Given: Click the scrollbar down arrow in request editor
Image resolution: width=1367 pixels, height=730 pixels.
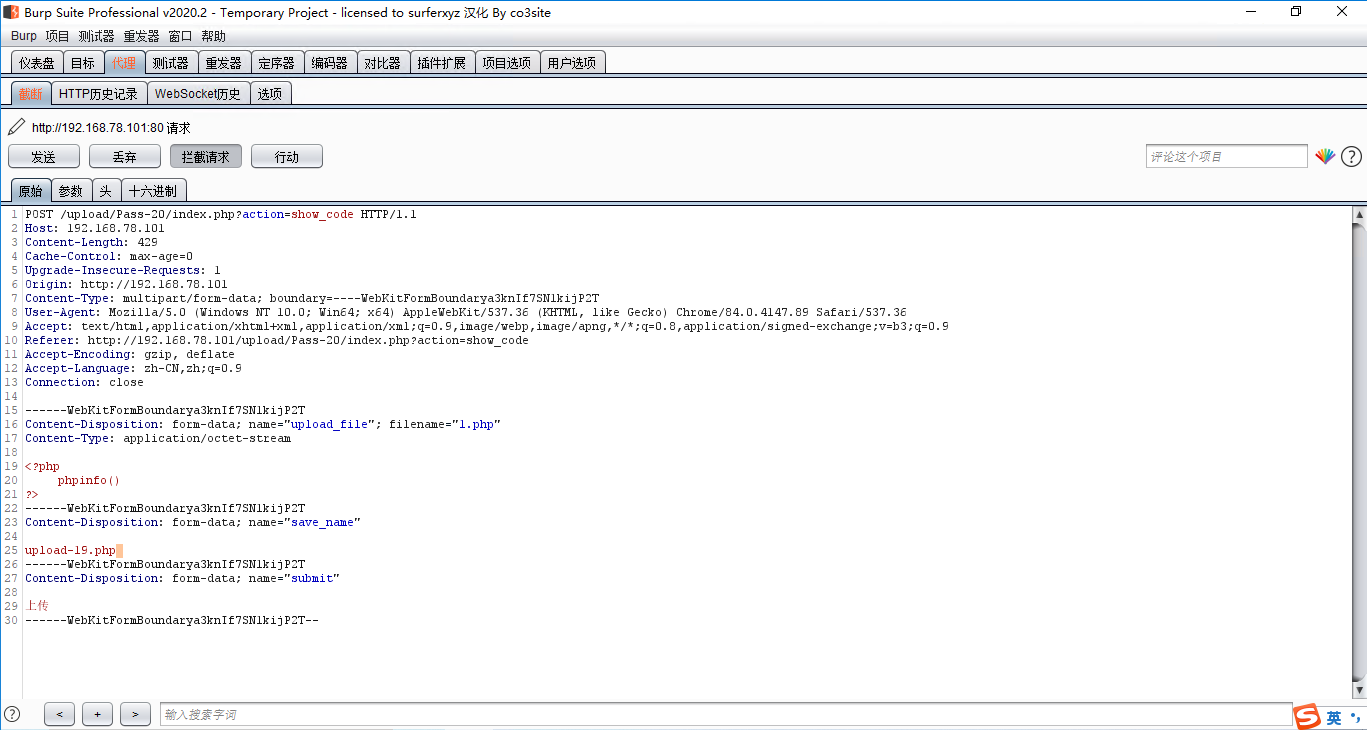Looking at the screenshot, I should (x=1359, y=691).
